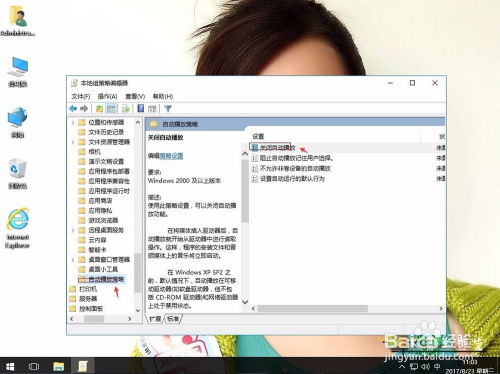The image size is (500, 374).
Task: Select the 设置自动运行的默认行为 policy setting
Action: pyautogui.click(x=288, y=179)
